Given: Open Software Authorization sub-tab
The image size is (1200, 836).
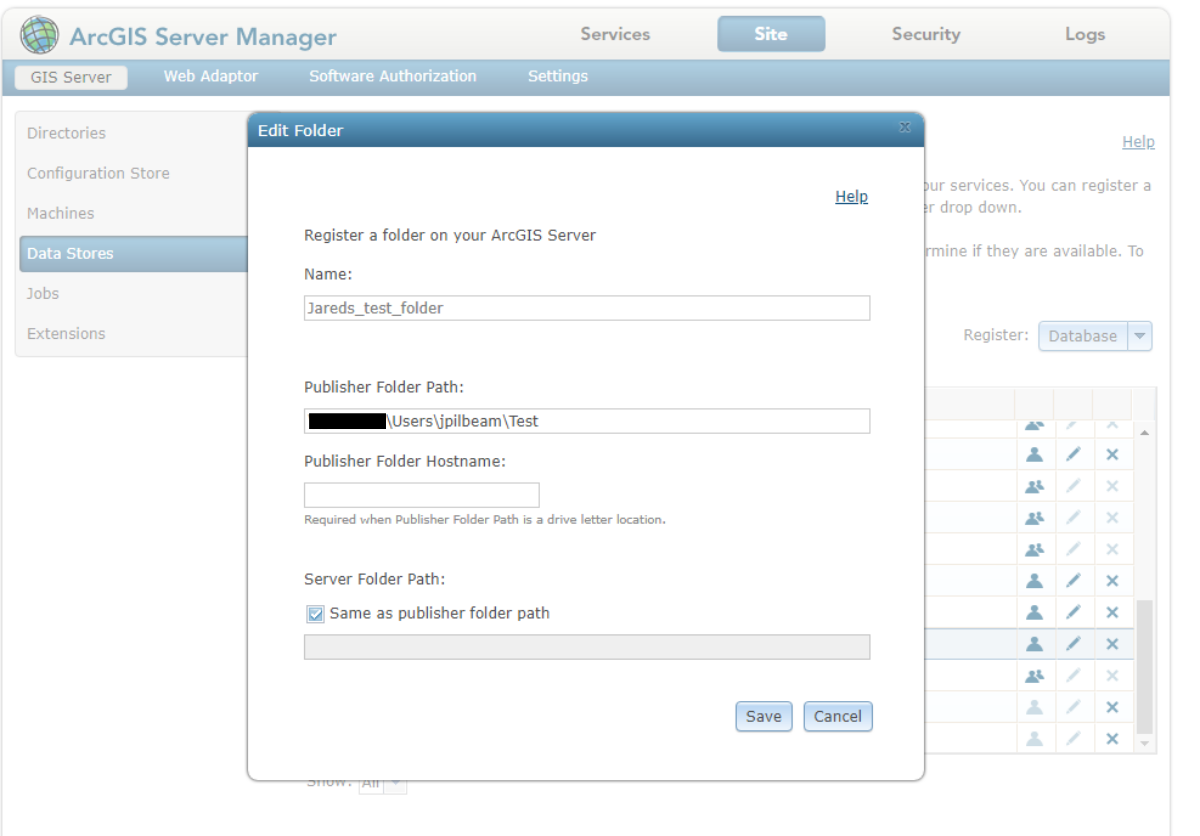Looking at the screenshot, I should click(x=393, y=76).
